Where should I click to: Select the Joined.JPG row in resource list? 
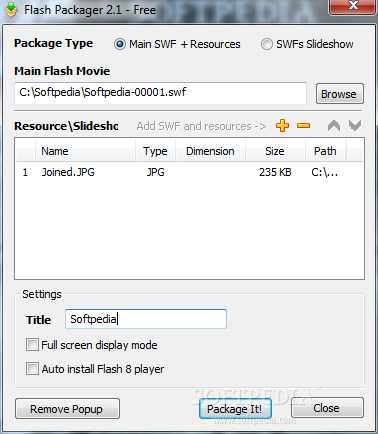189,172
